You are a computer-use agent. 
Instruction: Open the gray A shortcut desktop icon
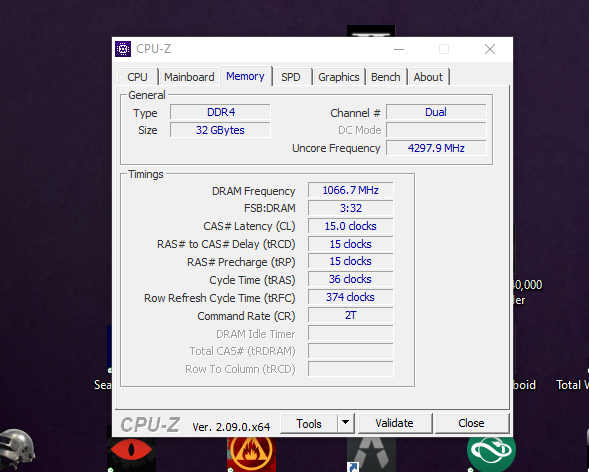pos(371,454)
